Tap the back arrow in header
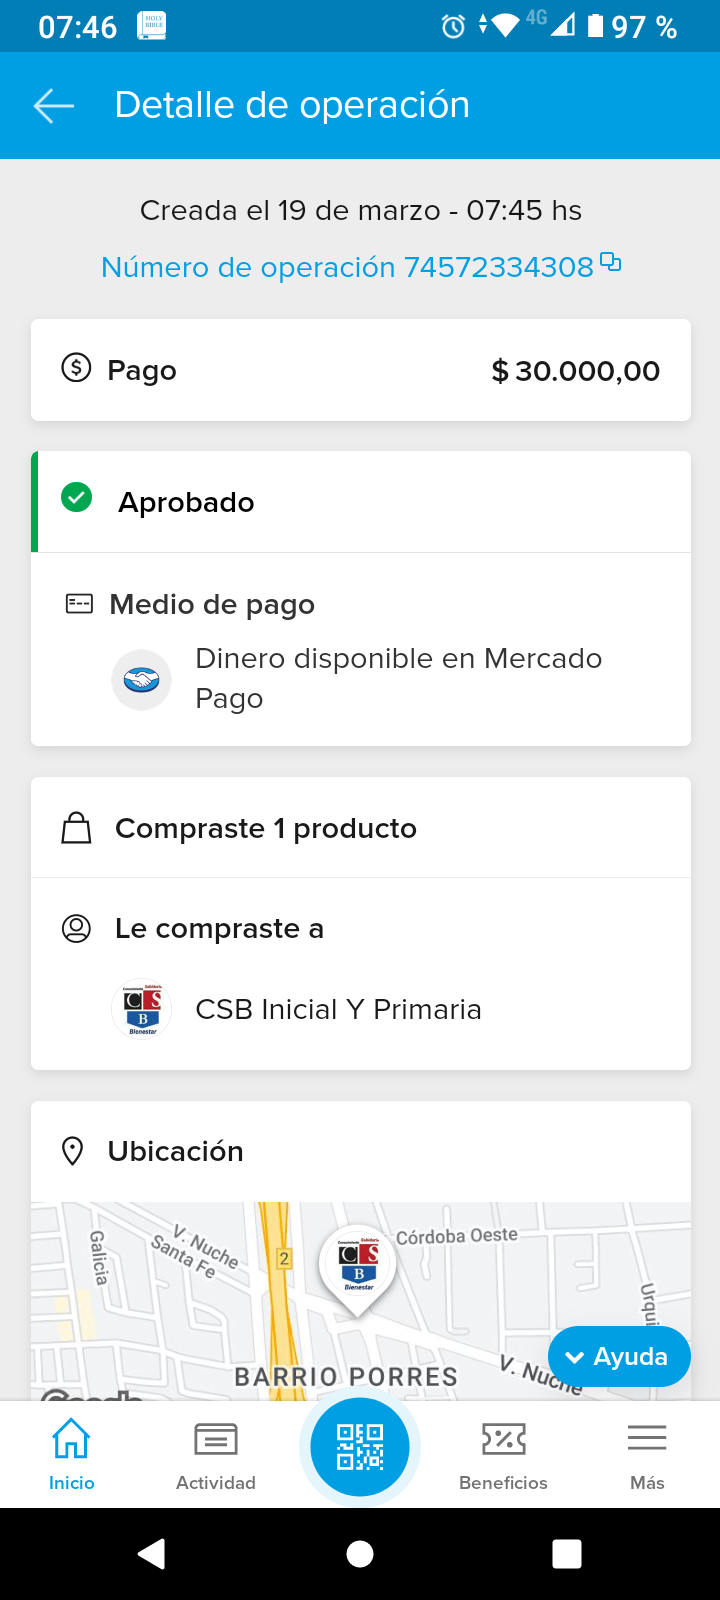Viewport: 720px width, 1600px height. point(54,105)
